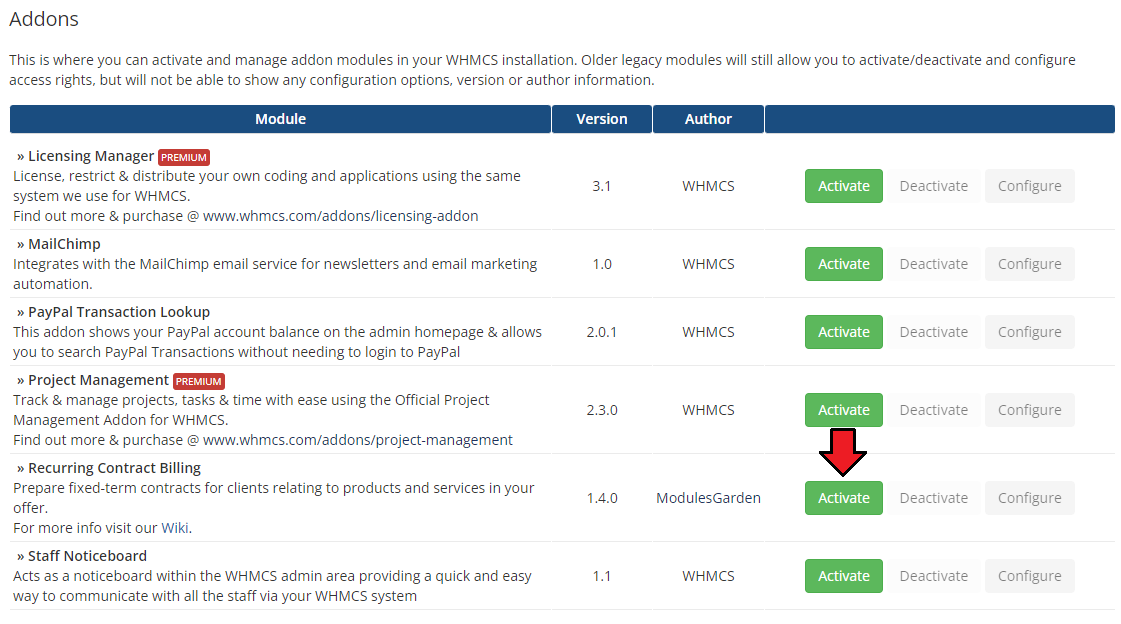The width and height of the screenshot is (1121, 624).
Task: Open Configure for MailChimp
Action: click(x=1029, y=264)
